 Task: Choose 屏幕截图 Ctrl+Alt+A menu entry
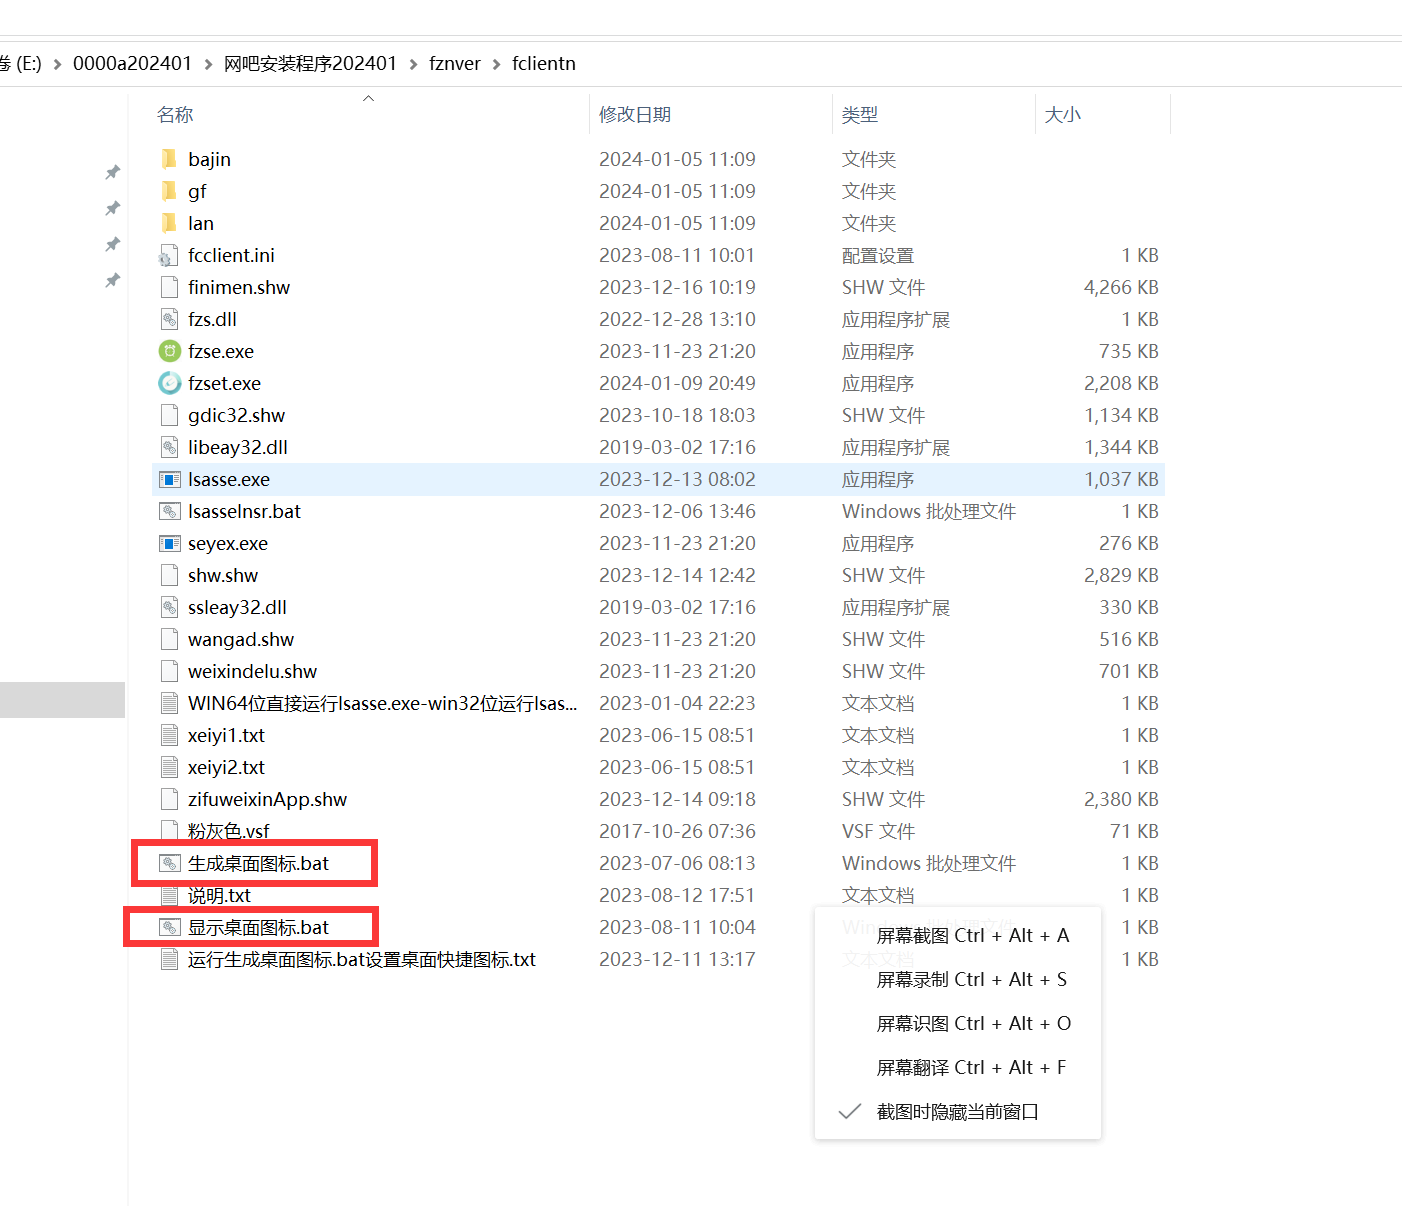(972, 935)
